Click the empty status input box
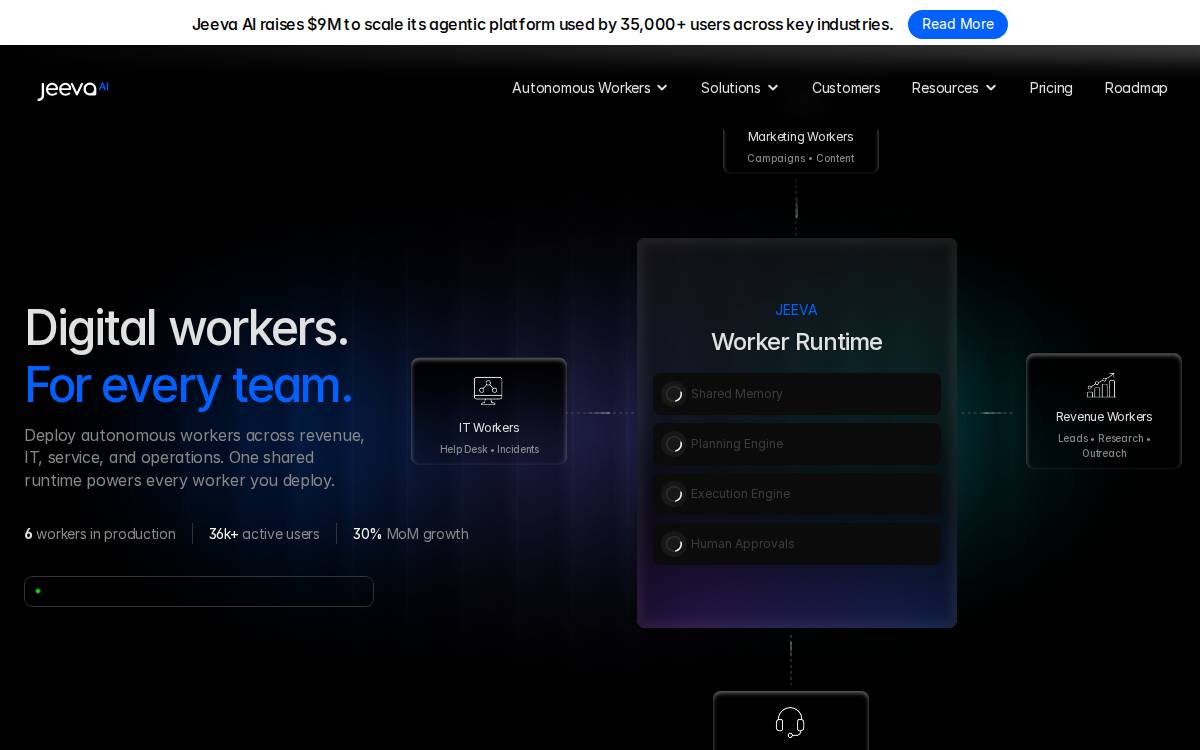Viewport: 1200px width, 750px height. click(x=199, y=591)
